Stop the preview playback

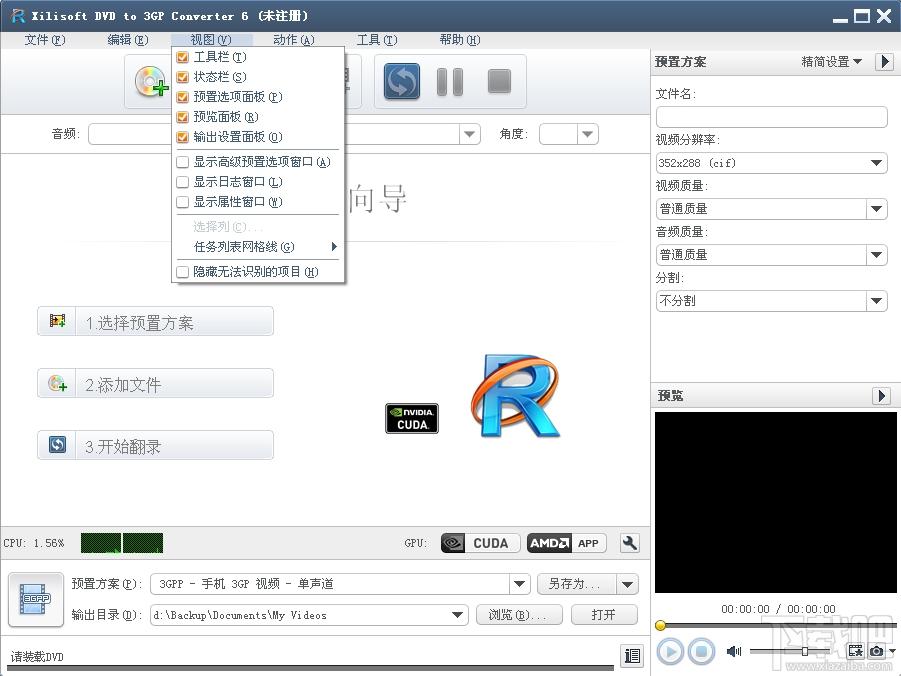click(x=701, y=651)
